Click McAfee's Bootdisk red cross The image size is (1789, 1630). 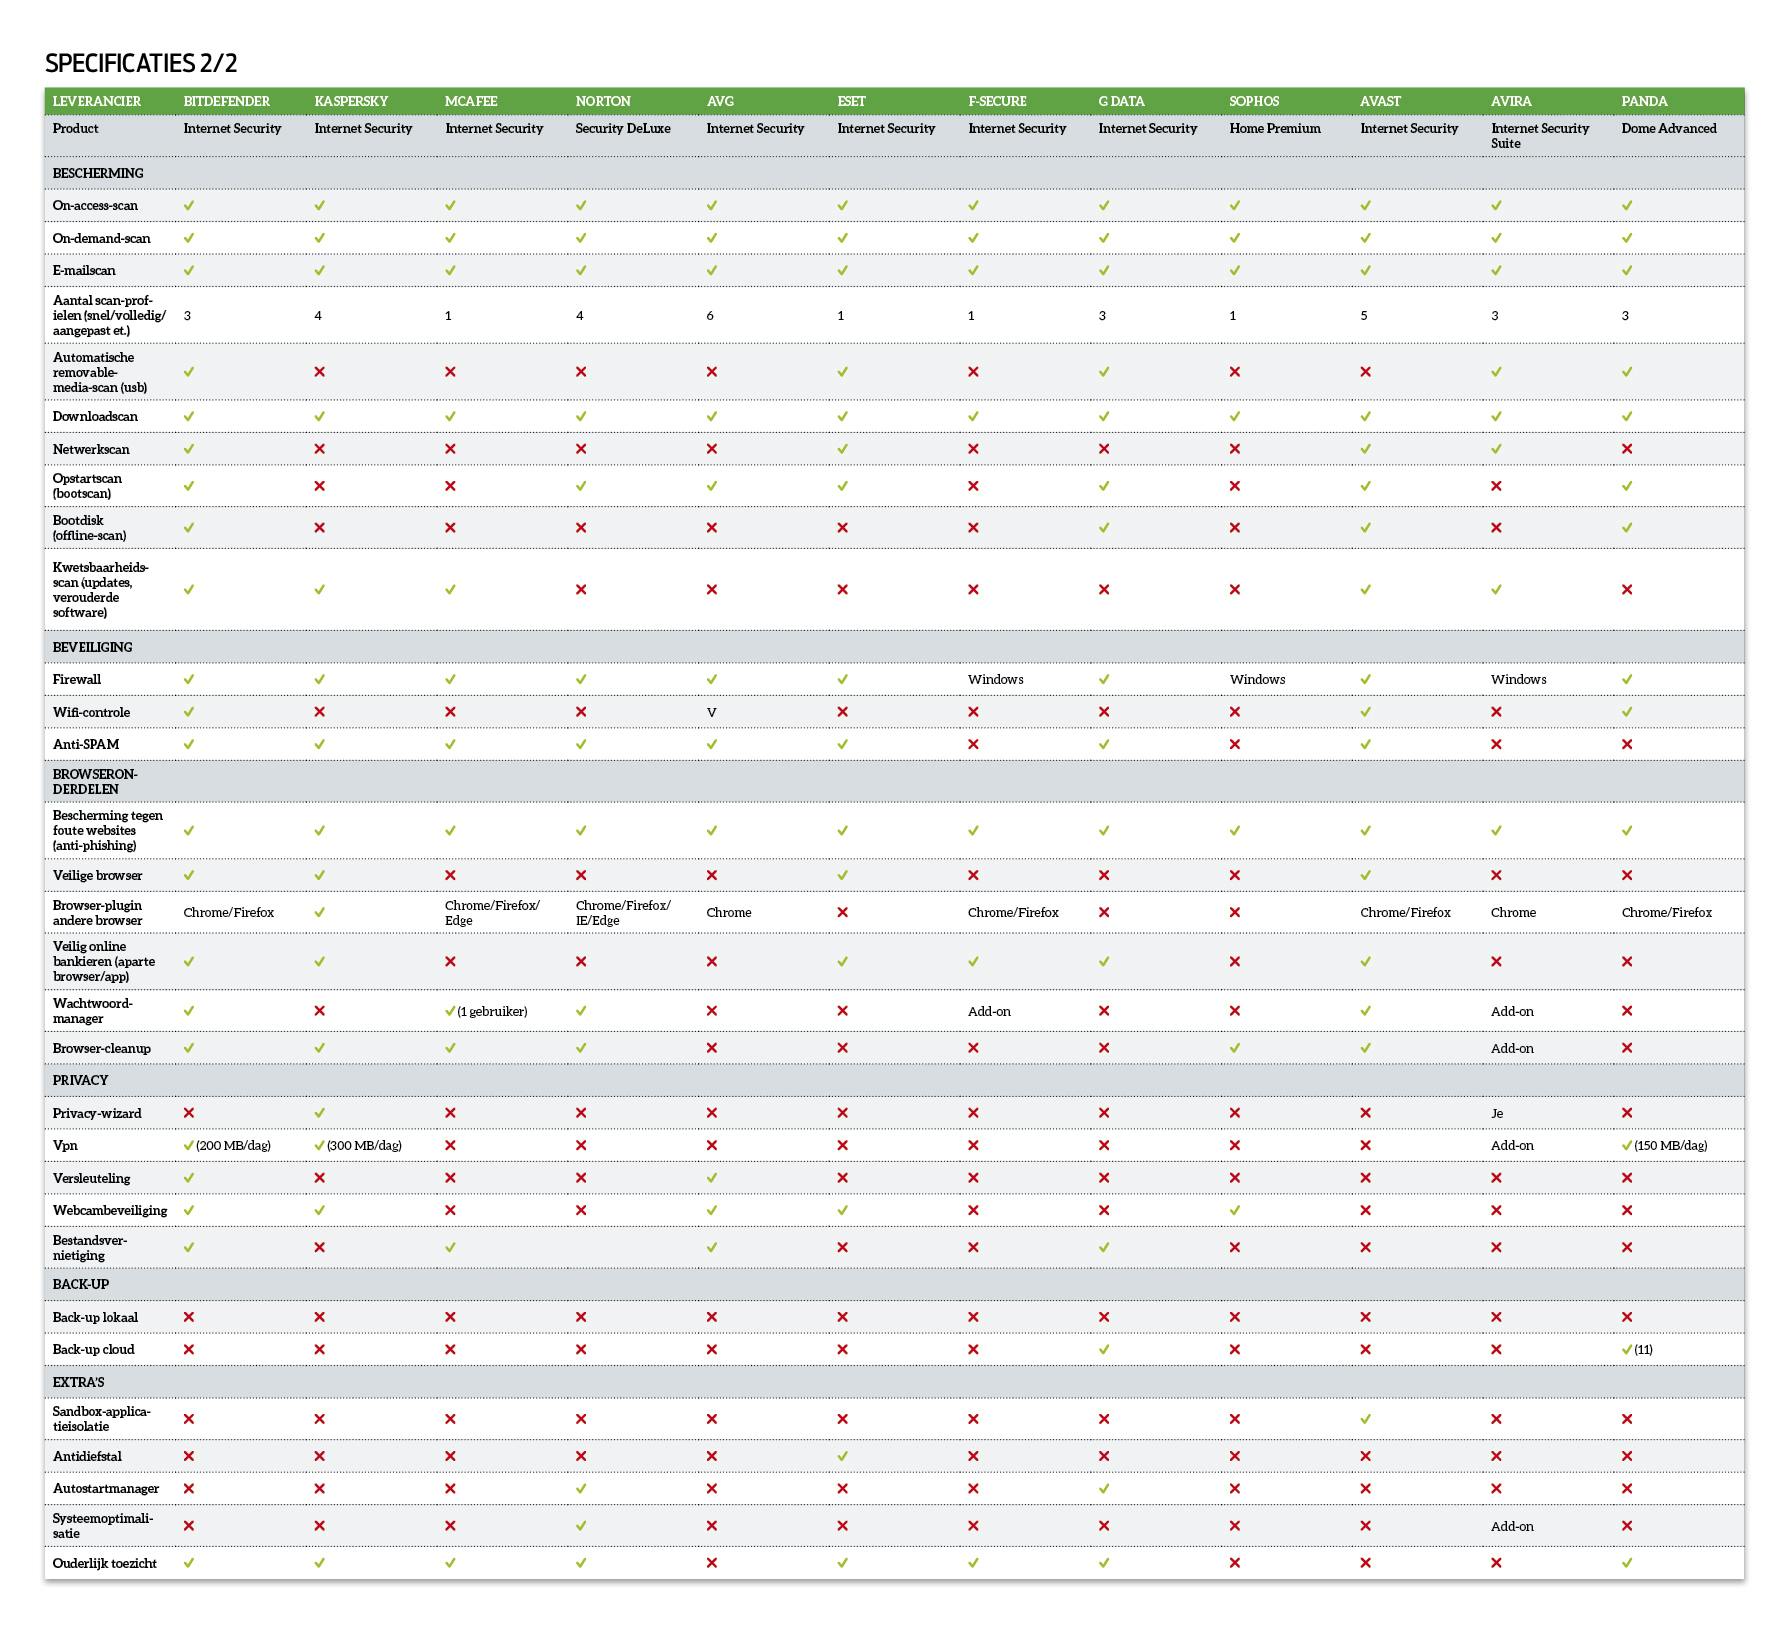click(450, 527)
